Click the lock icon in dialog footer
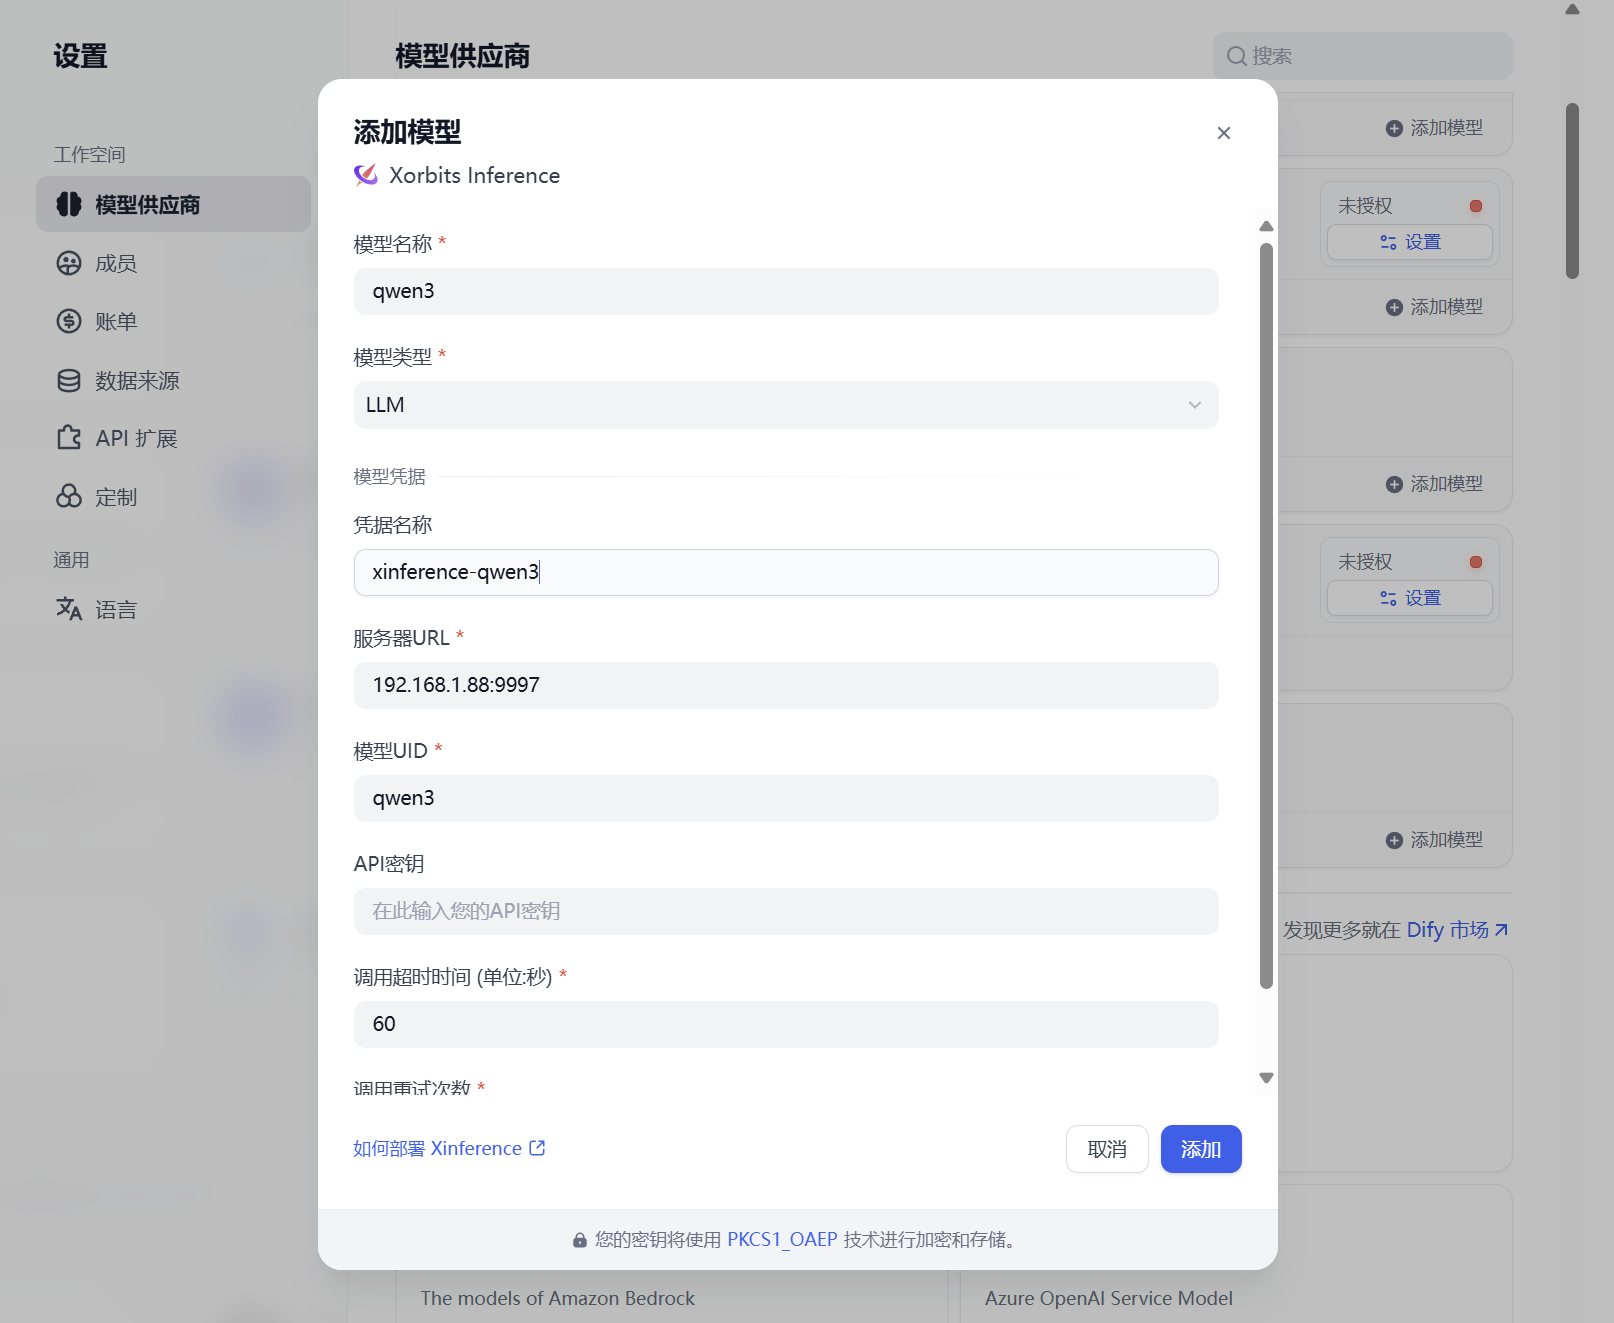The height and width of the screenshot is (1323, 1614). (580, 1240)
